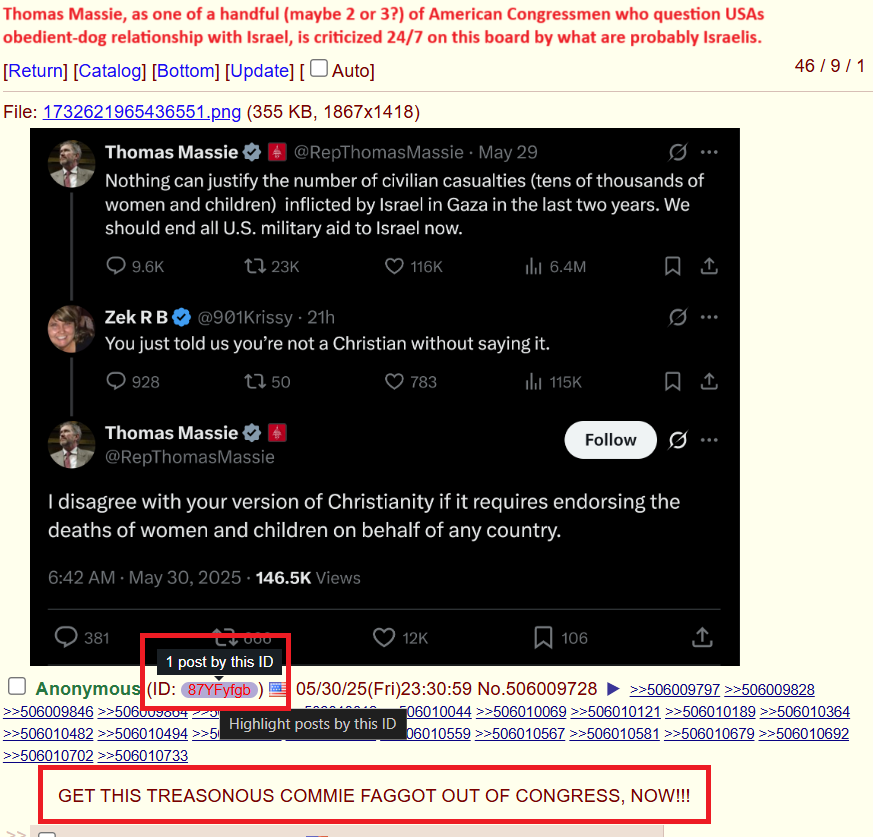
Task: Click the United States flag icon
Action: point(277,689)
